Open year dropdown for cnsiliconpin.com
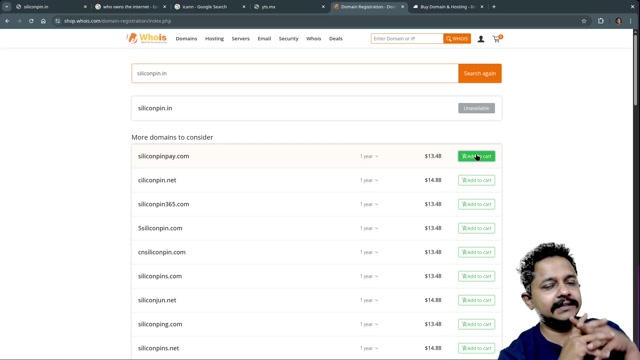640x360 pixels. coord(369,252)
